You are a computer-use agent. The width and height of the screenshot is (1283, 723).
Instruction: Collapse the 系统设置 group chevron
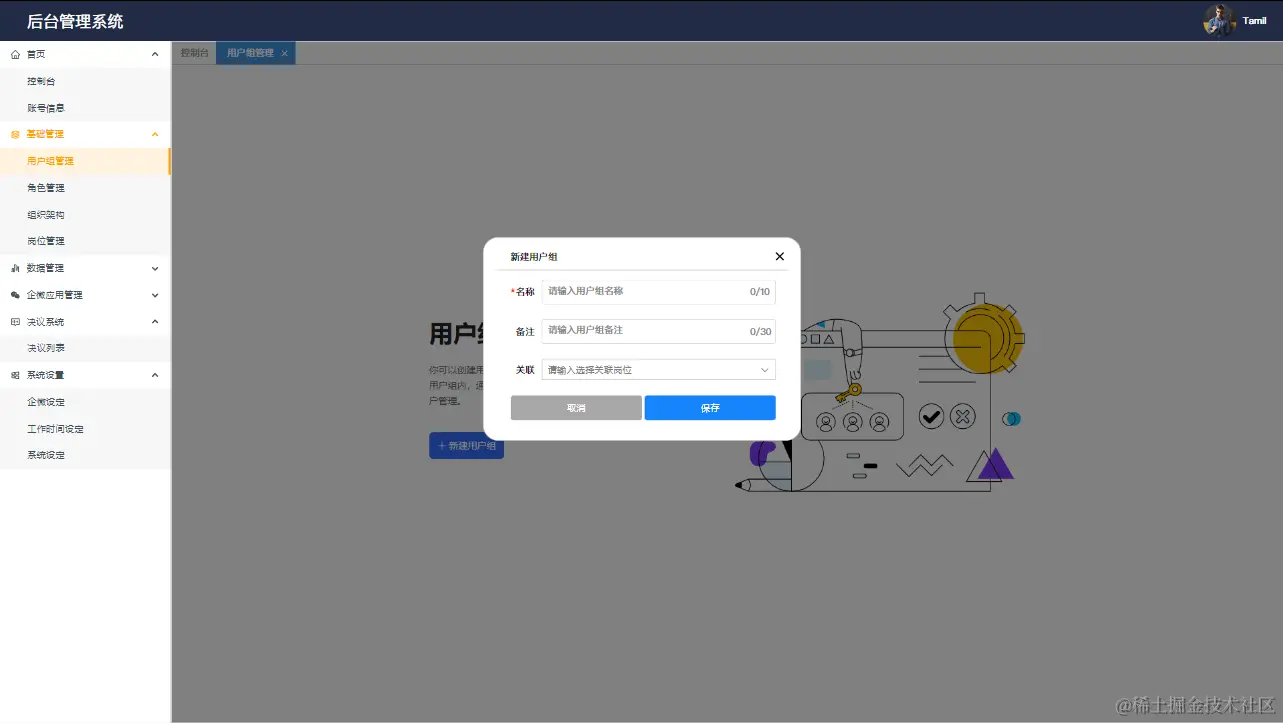click(x=155, y=375)
